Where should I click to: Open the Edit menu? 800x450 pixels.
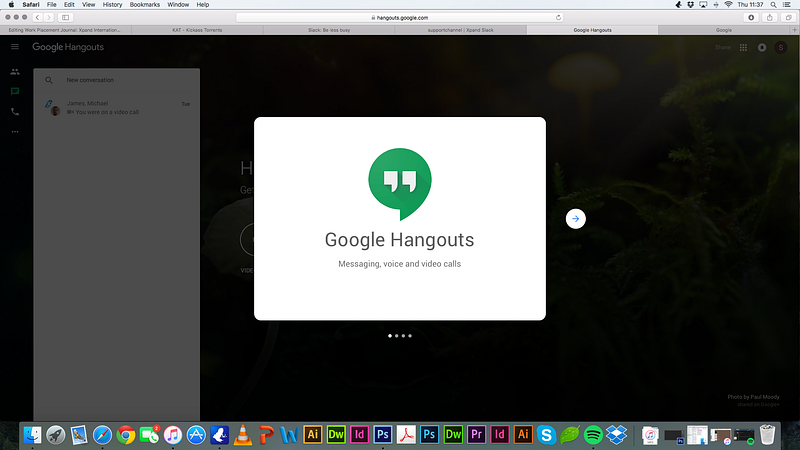point(69,5)
